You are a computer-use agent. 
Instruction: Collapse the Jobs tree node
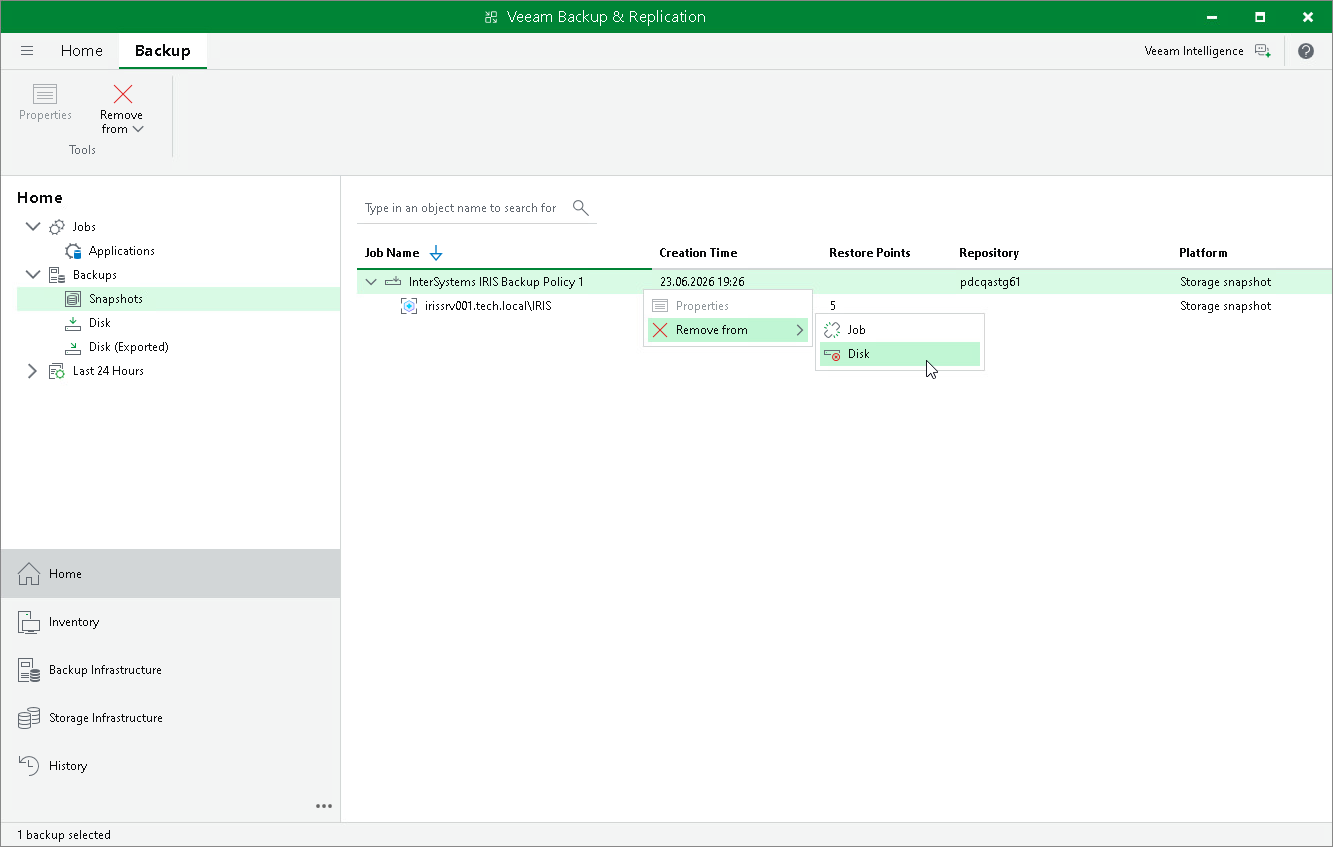point(33,227)
